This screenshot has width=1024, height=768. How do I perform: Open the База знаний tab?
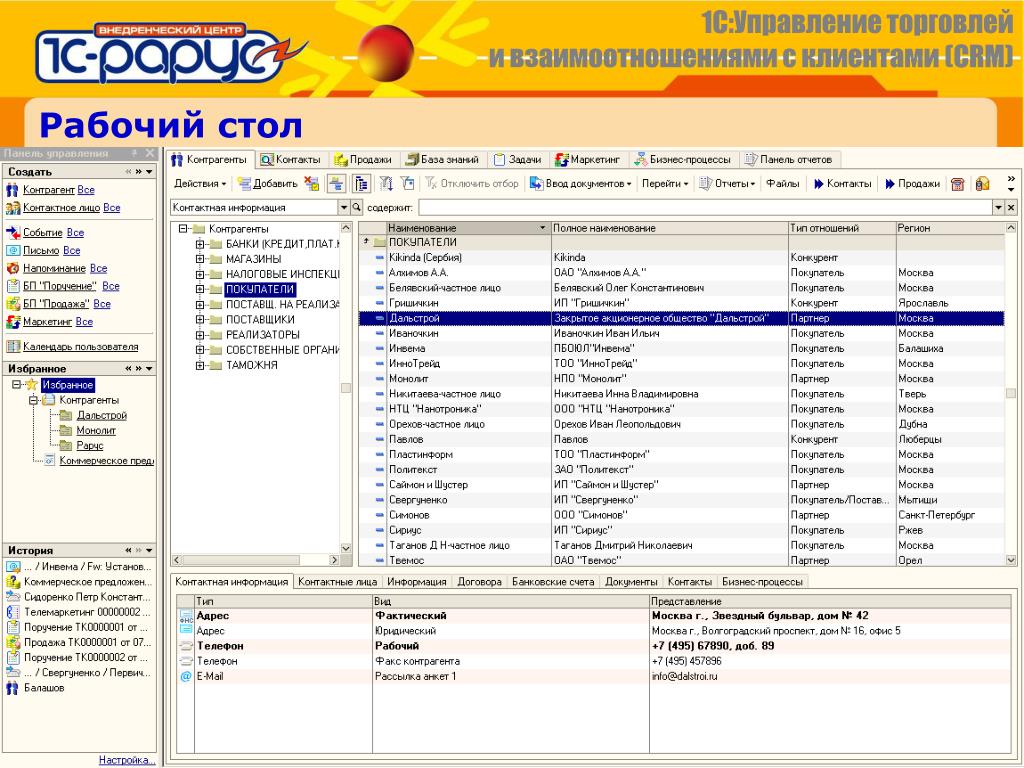tap(442, 159)
